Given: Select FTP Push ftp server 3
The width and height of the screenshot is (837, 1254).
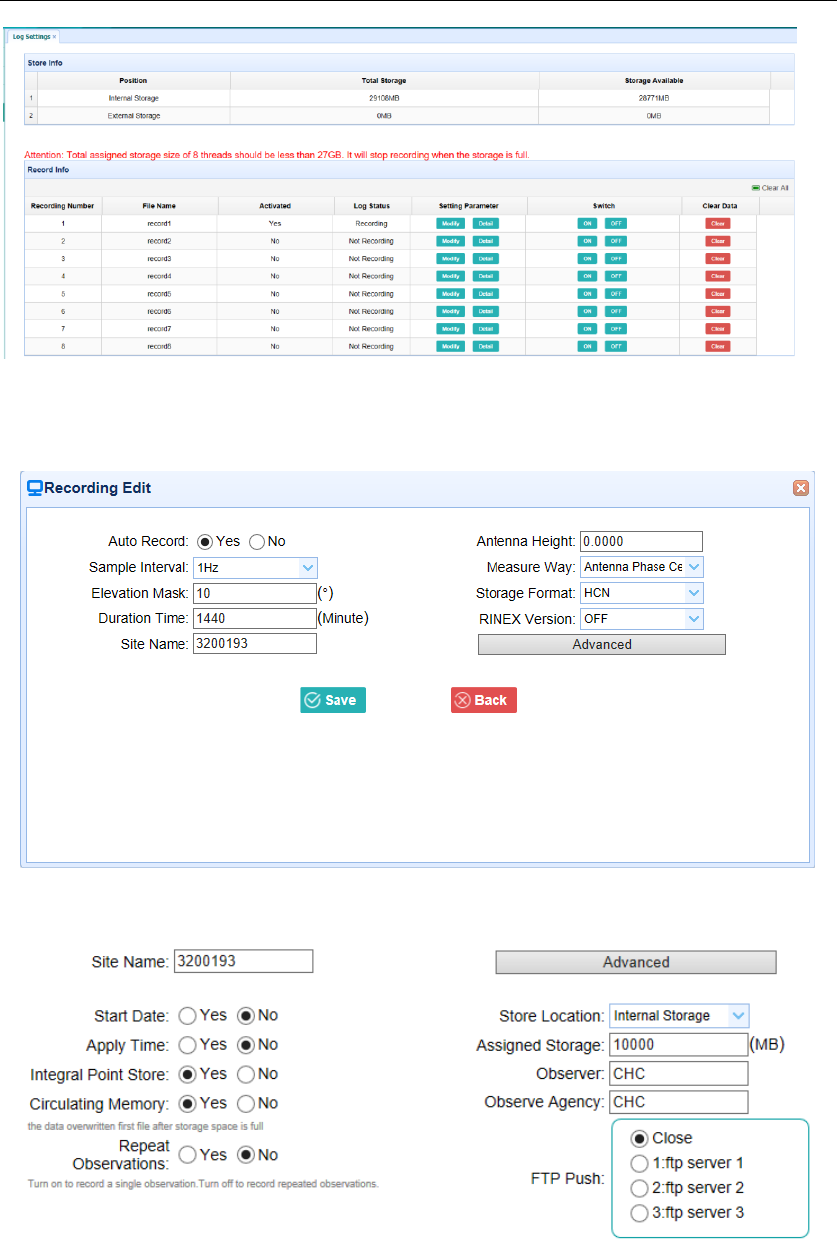Looking at the screenshot, I should click(x=640, y=1213).
